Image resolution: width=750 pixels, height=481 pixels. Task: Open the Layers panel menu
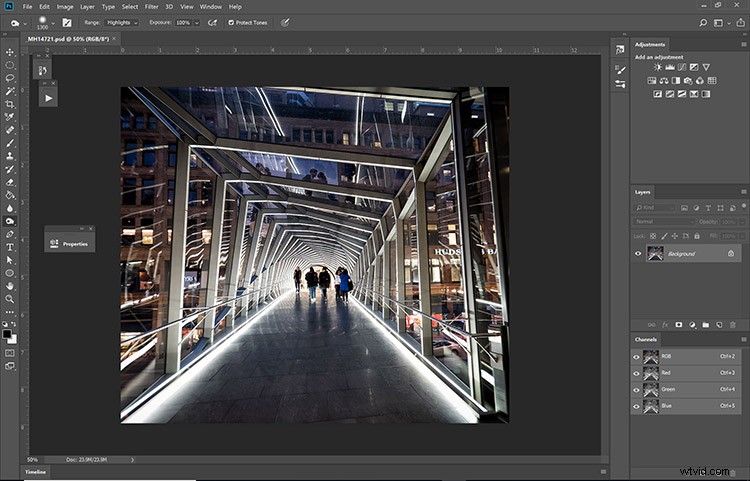tap(744, 192)
